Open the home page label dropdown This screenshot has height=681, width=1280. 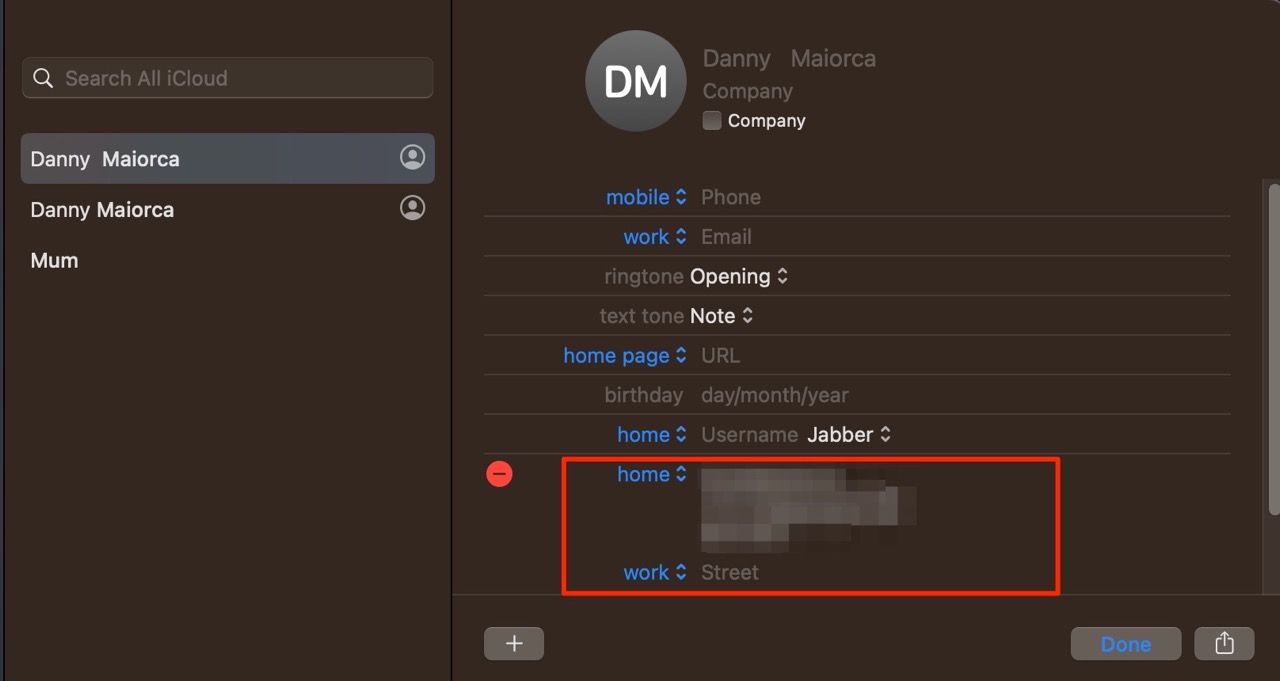(x=625, y=355)
